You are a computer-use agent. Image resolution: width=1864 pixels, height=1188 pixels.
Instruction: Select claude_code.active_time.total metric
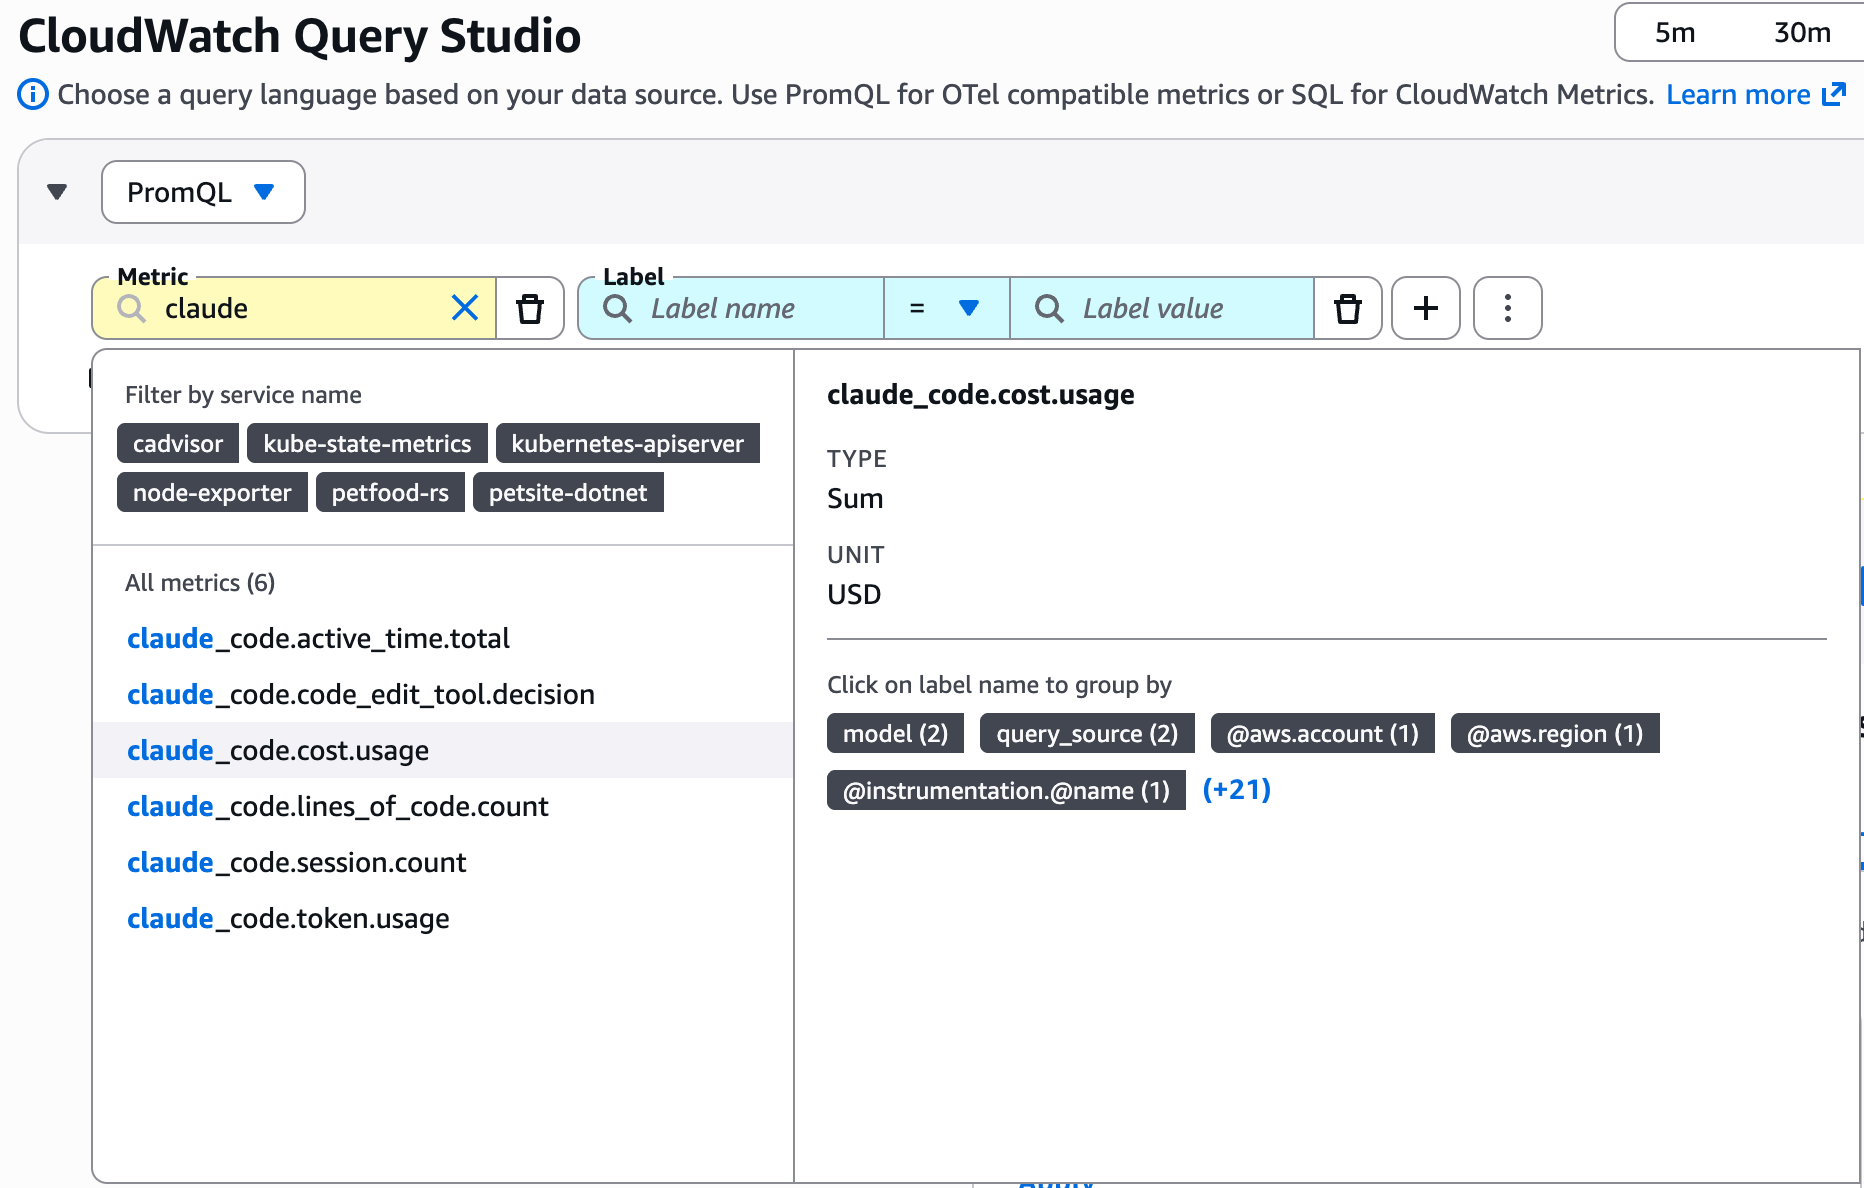[x=443, y=638]
